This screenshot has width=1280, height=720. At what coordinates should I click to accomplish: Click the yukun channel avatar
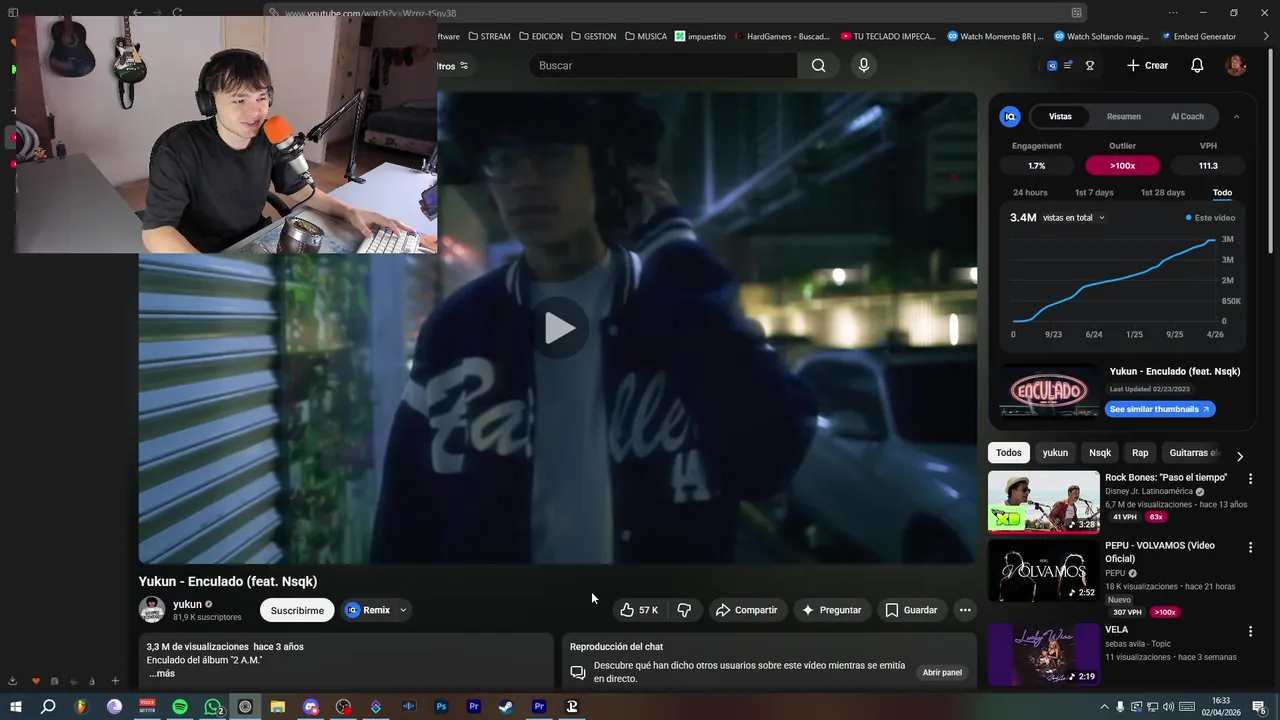tap(152, 610)
